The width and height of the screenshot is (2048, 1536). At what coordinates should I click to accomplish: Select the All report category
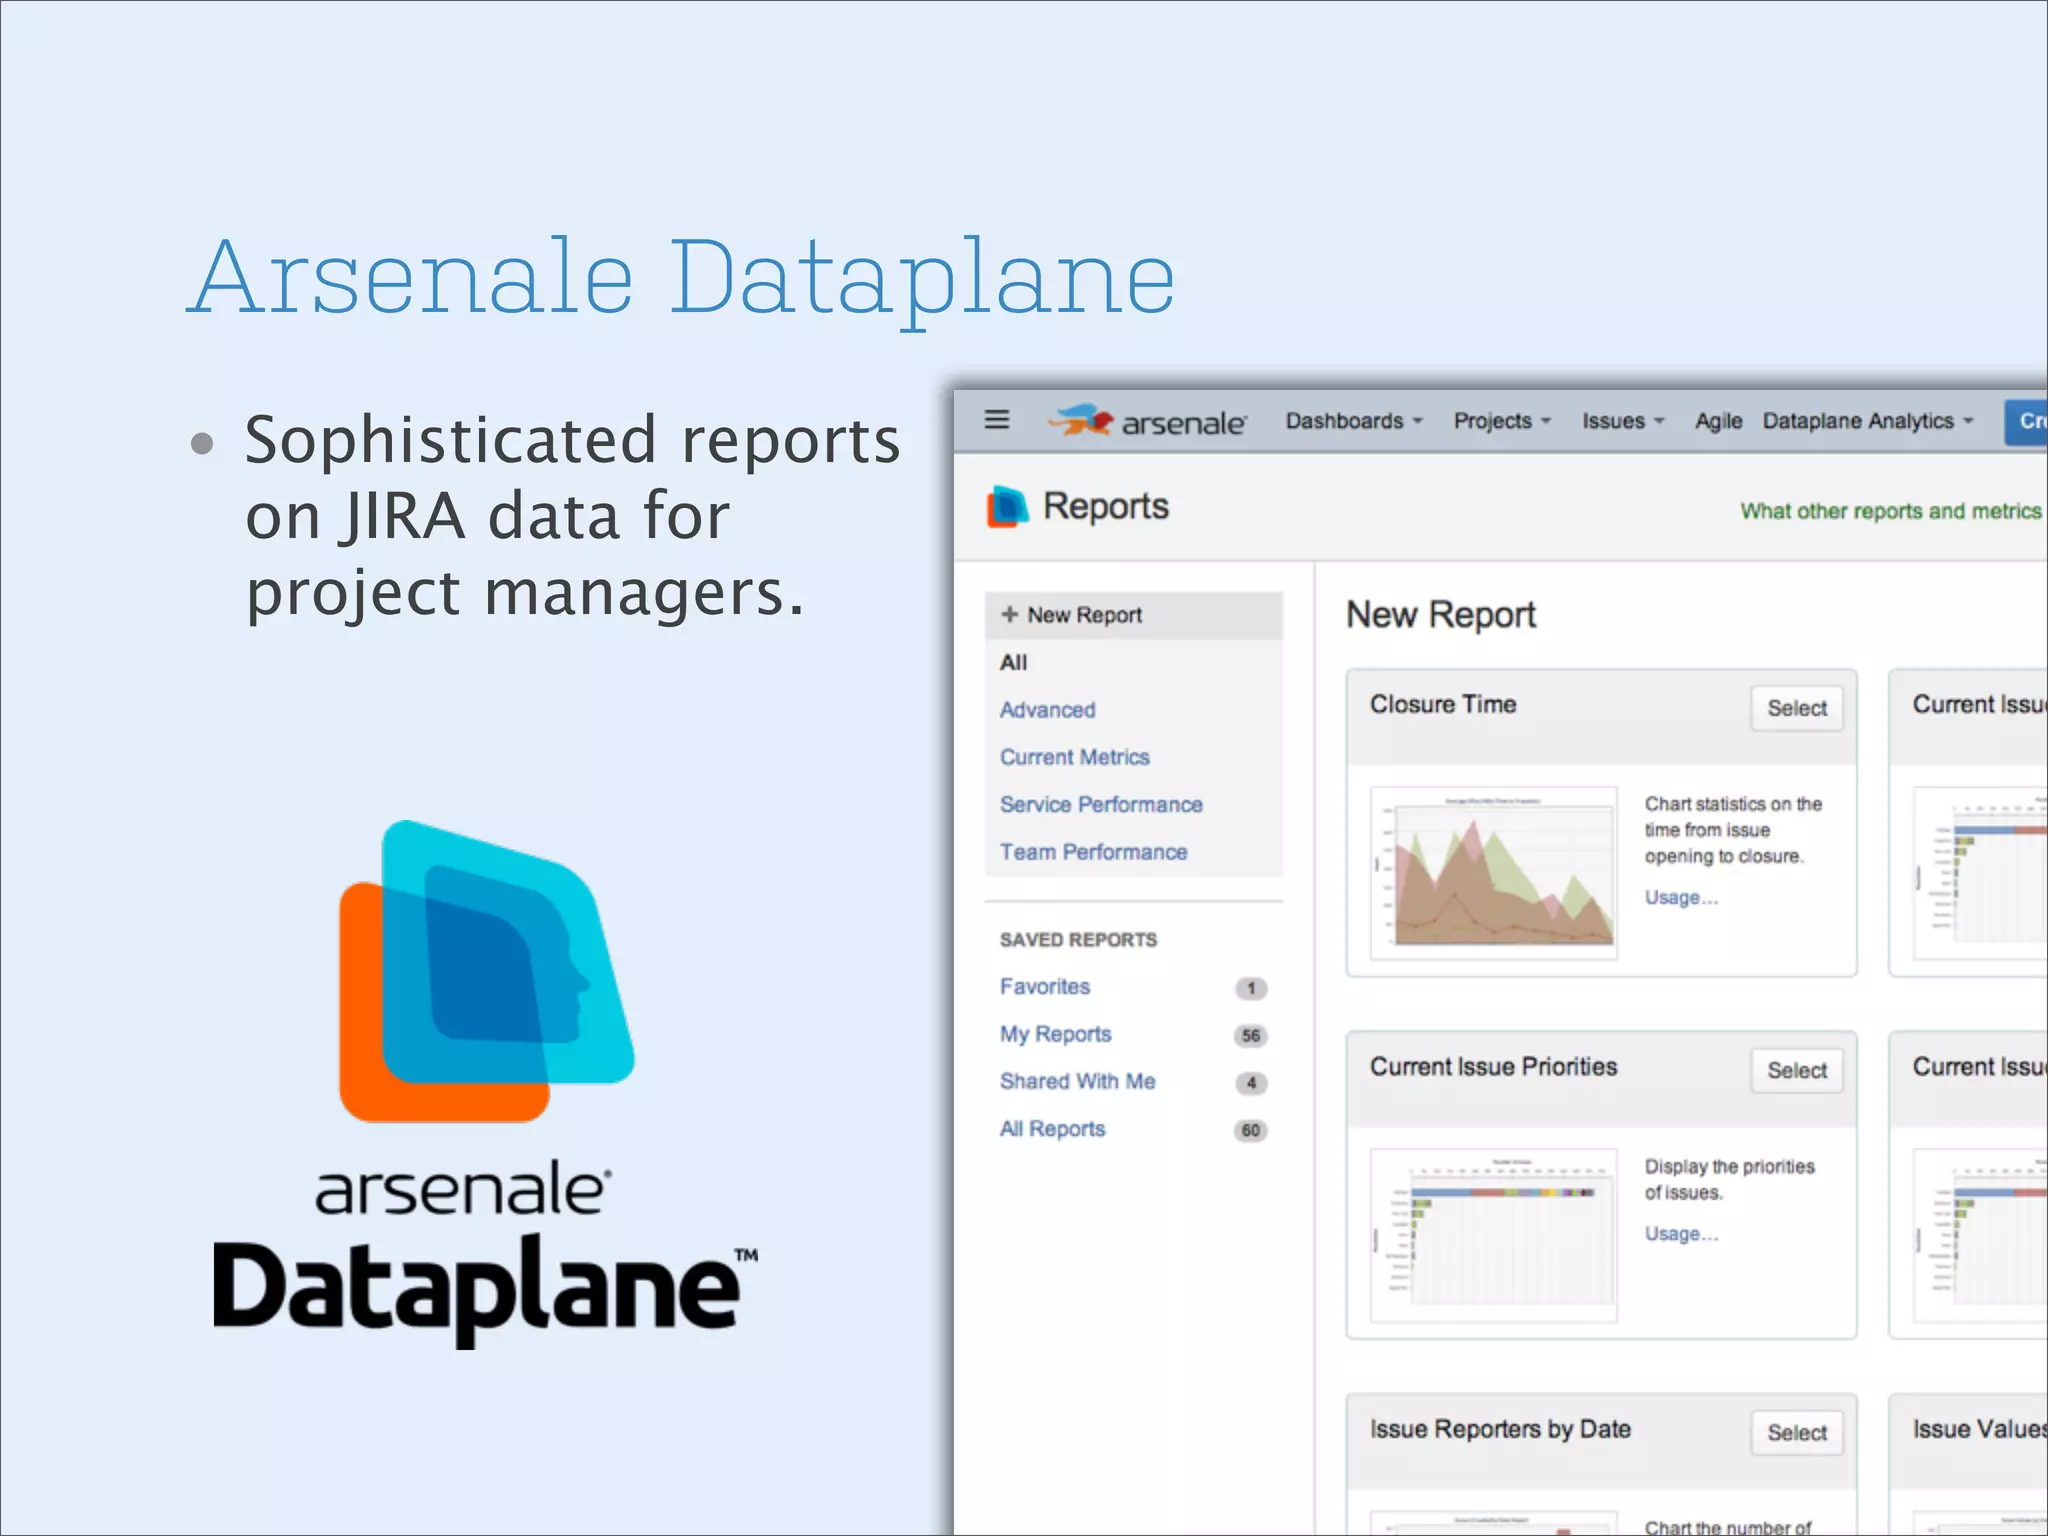click(1013, 662)
